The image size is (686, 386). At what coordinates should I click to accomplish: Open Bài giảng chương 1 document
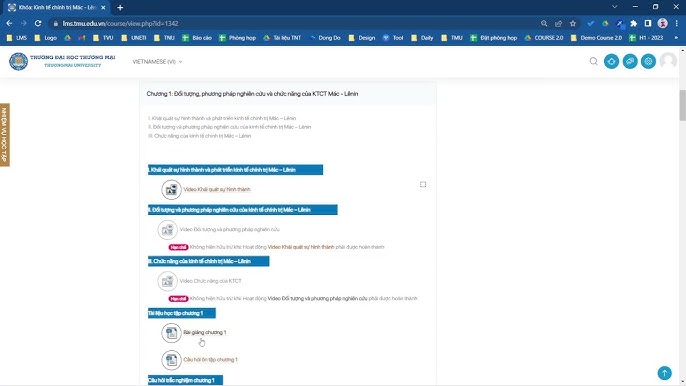(205, 332)
